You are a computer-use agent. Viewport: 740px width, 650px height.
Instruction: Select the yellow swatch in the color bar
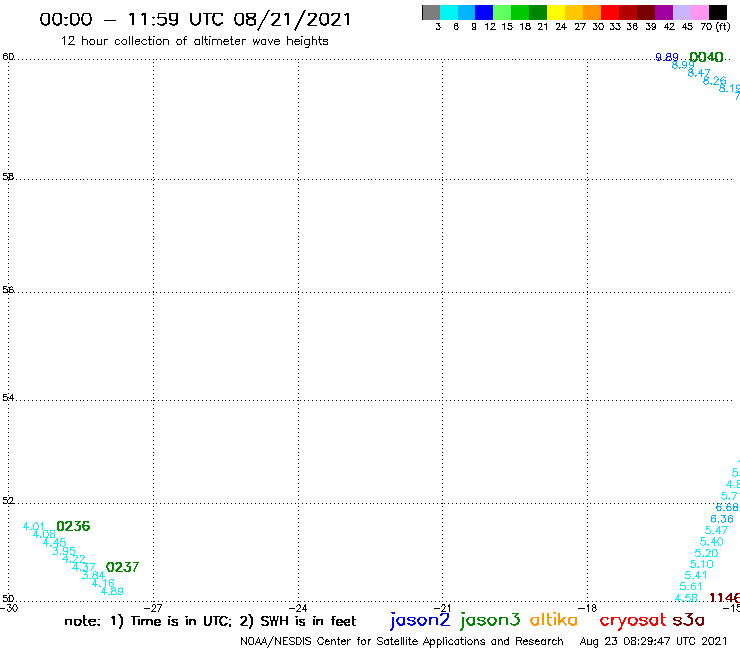[x=556, y=12]
